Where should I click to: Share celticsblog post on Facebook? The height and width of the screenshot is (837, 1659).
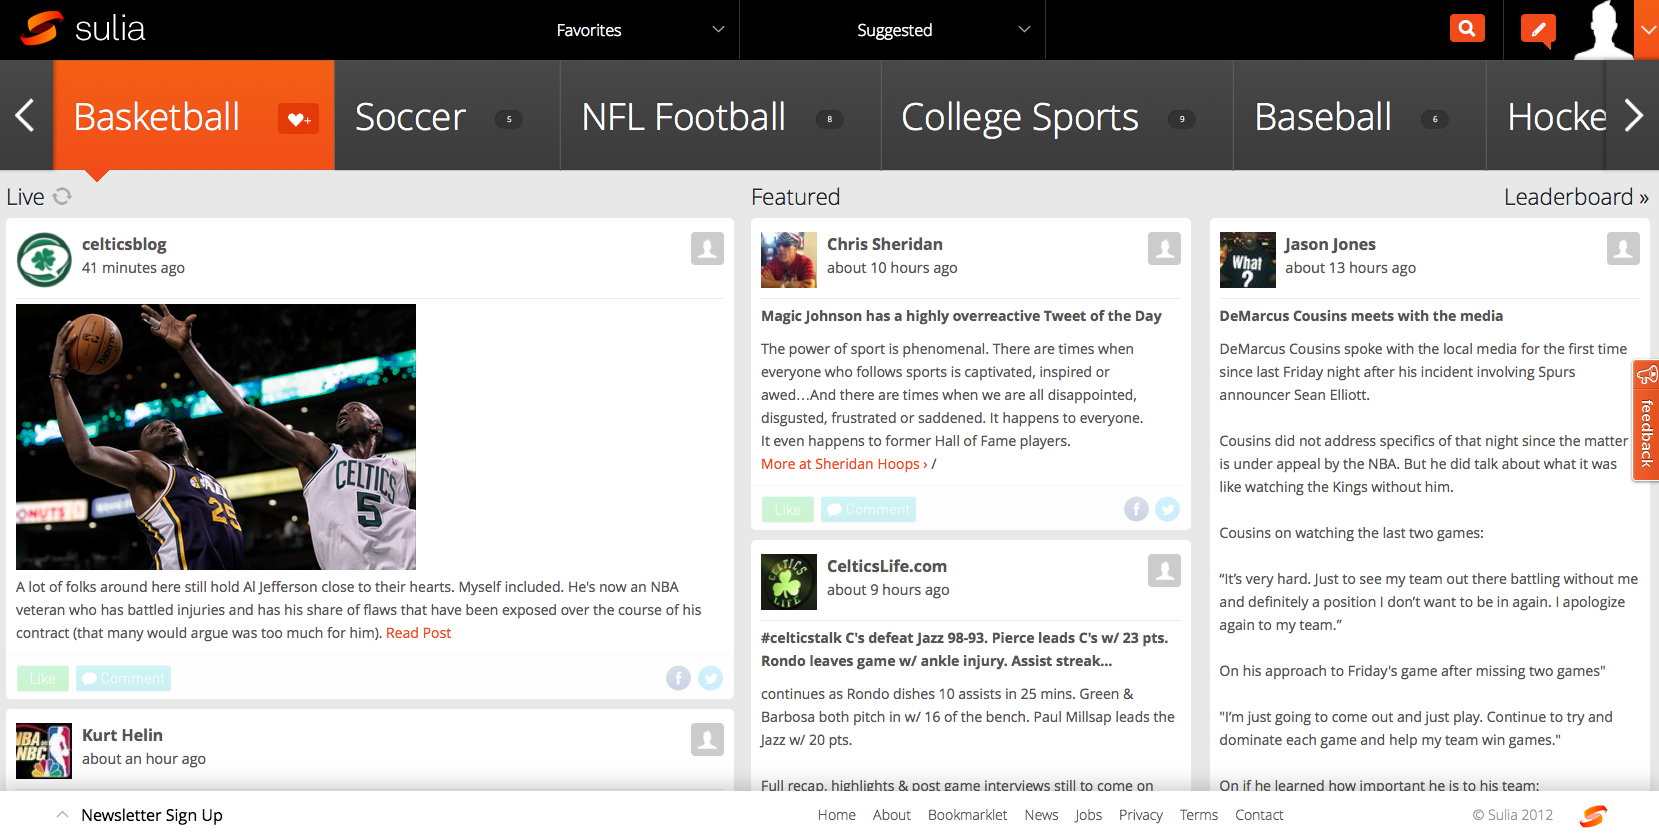coord(678,679)
